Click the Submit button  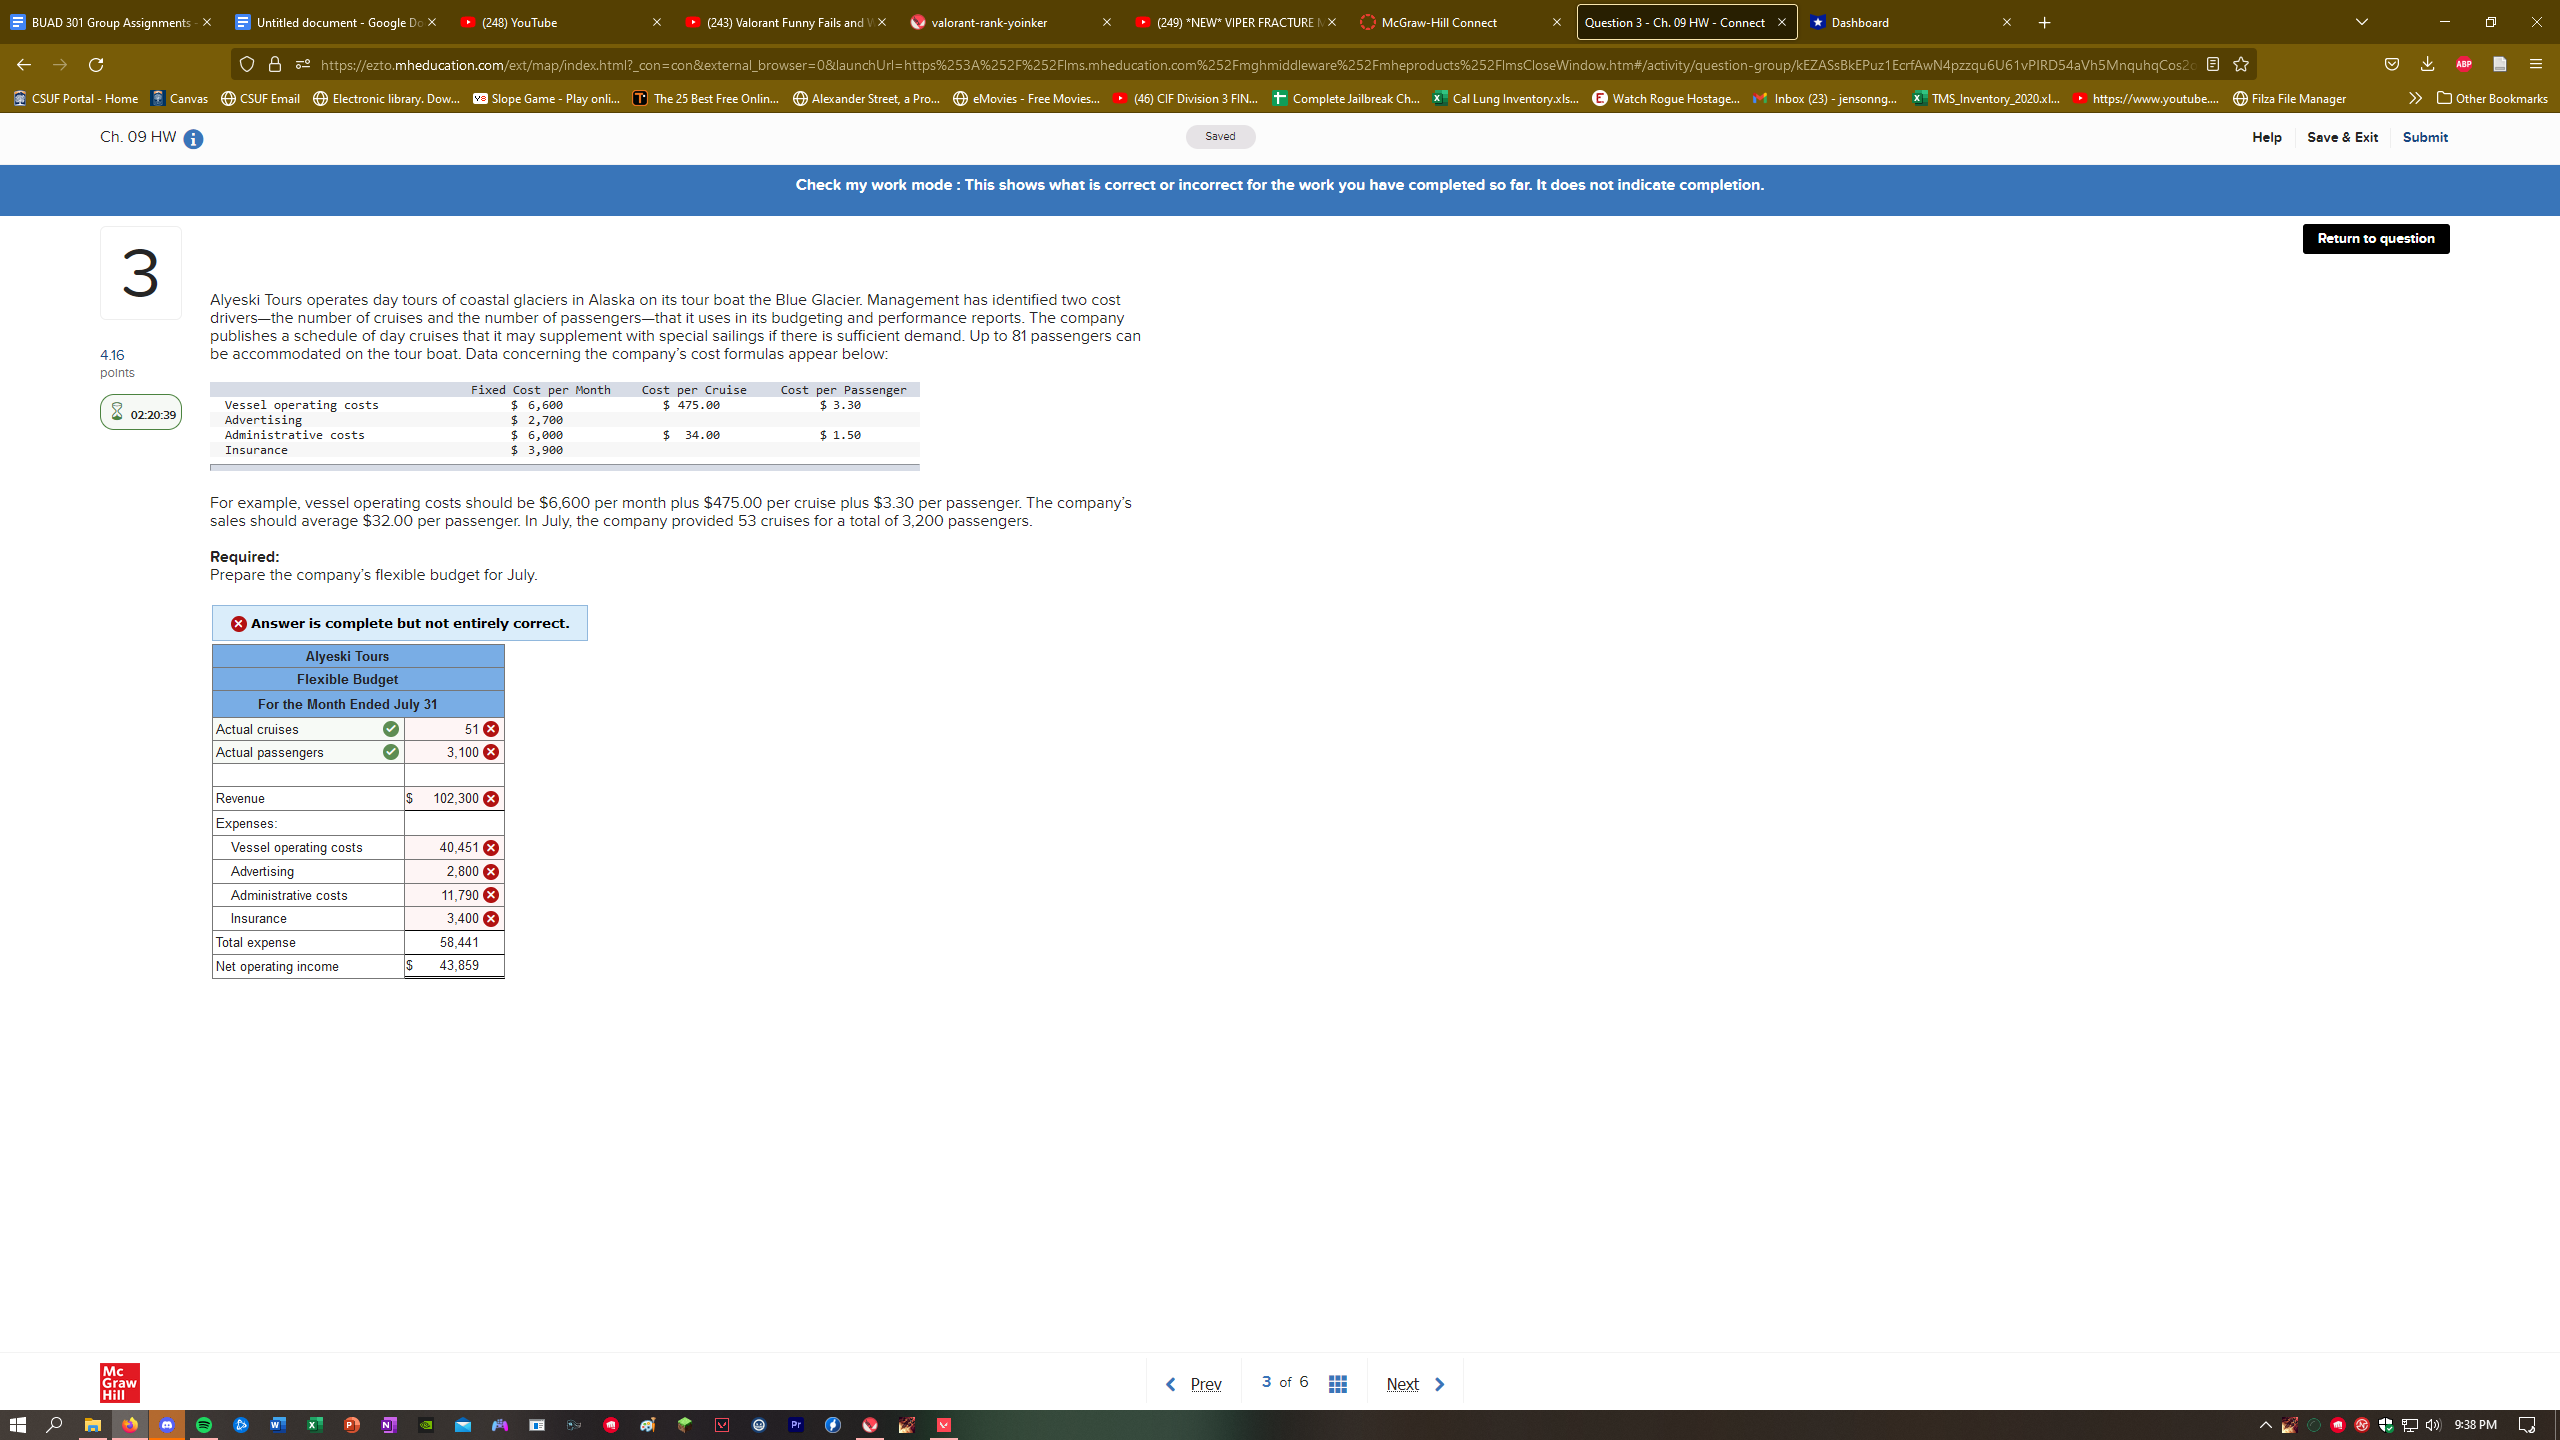tap(2425, 137)
